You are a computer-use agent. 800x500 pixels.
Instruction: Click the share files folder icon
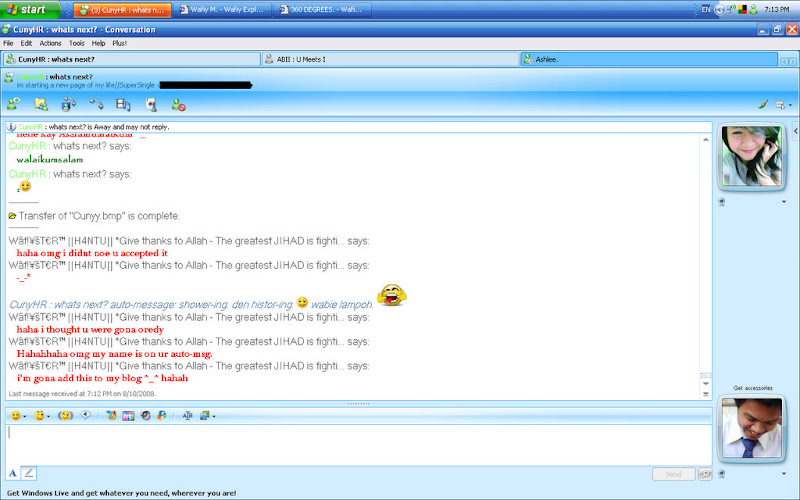pyautogui.click(x=41, y=105)
